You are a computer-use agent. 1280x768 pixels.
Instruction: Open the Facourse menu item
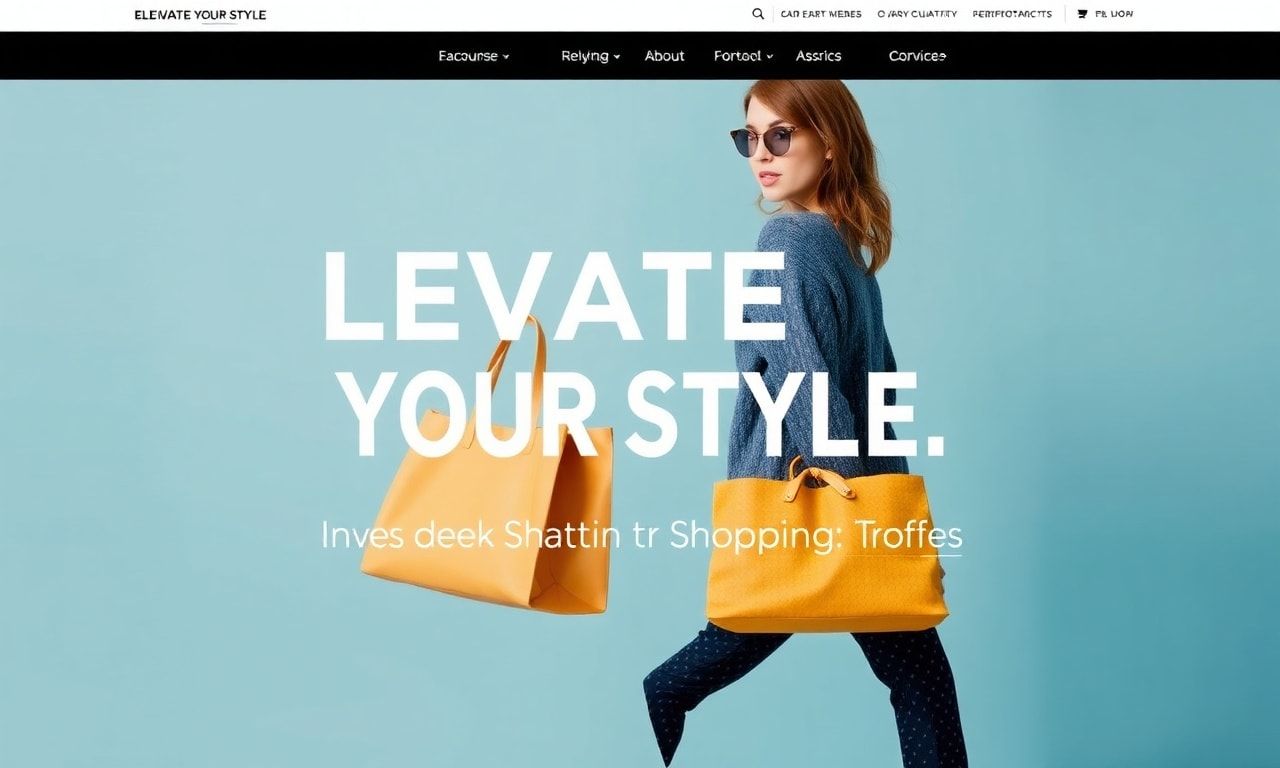pos(468,56)
